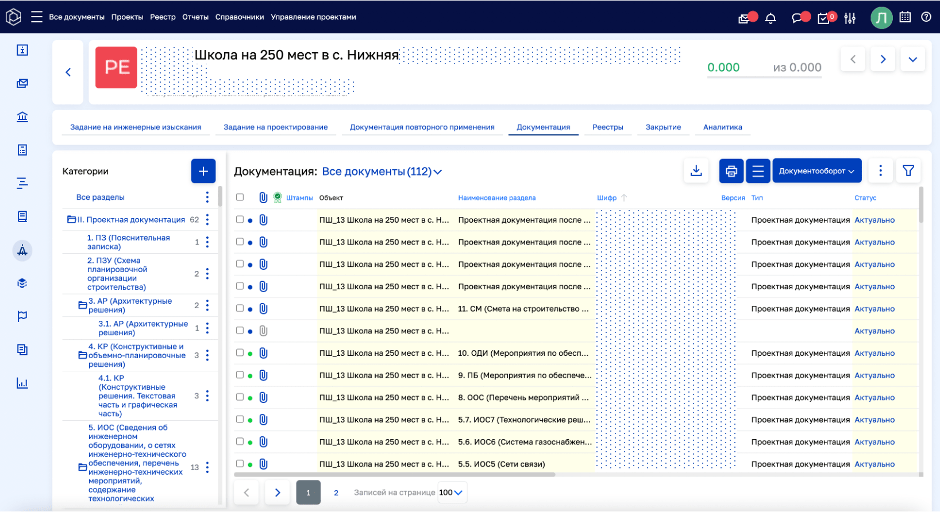Open the chat messages icon in top bar
The width and height of the screenshot is (941, 512).
[798, 17]
